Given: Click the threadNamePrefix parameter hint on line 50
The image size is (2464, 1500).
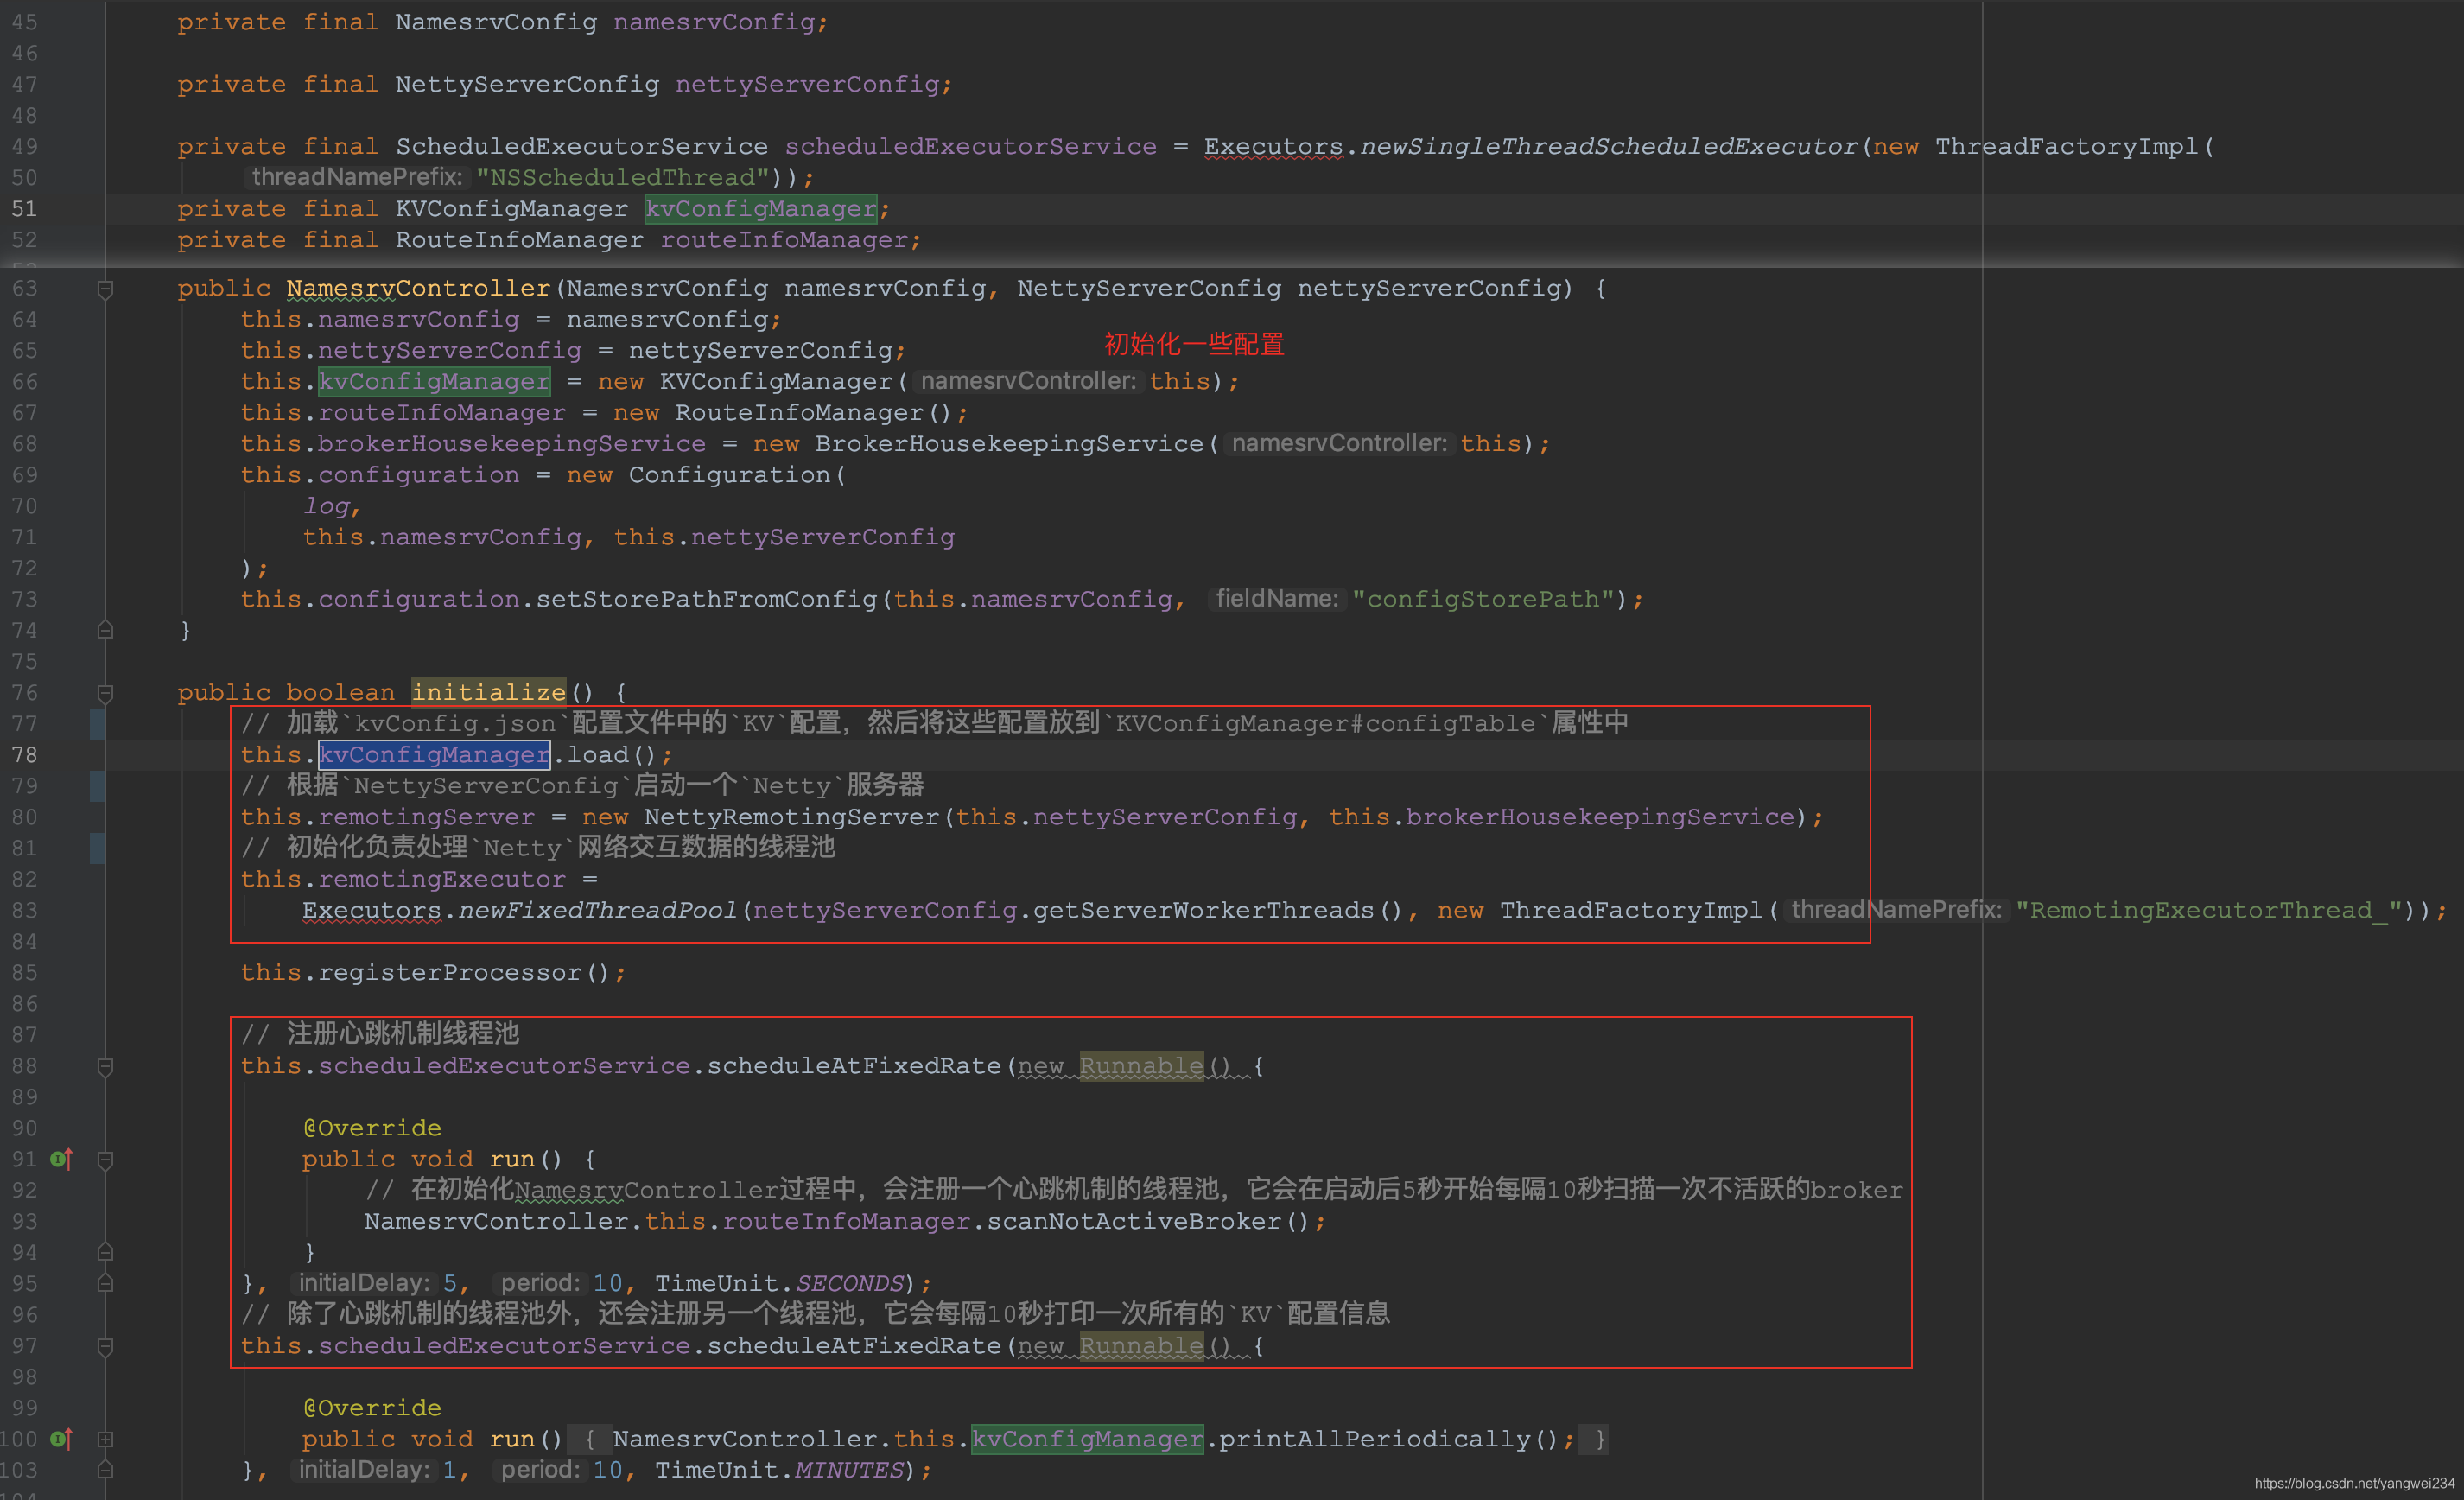Looking at the screenshot, I should coord(357,178).
